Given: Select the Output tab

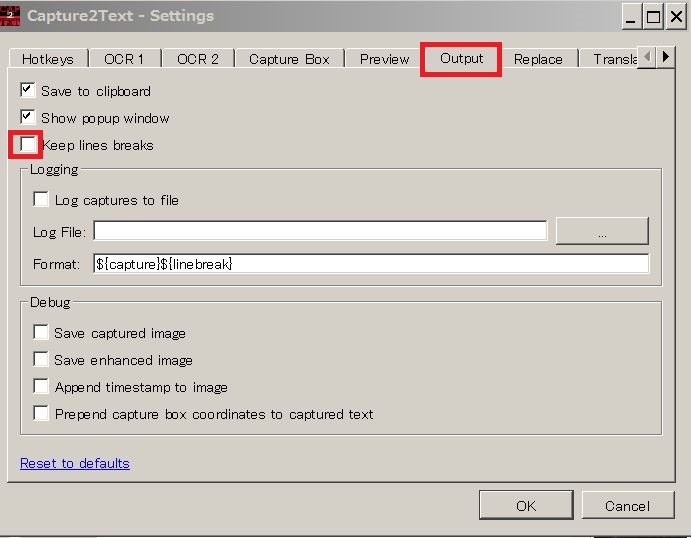Looking at the screenshot, I should (461, 58).
